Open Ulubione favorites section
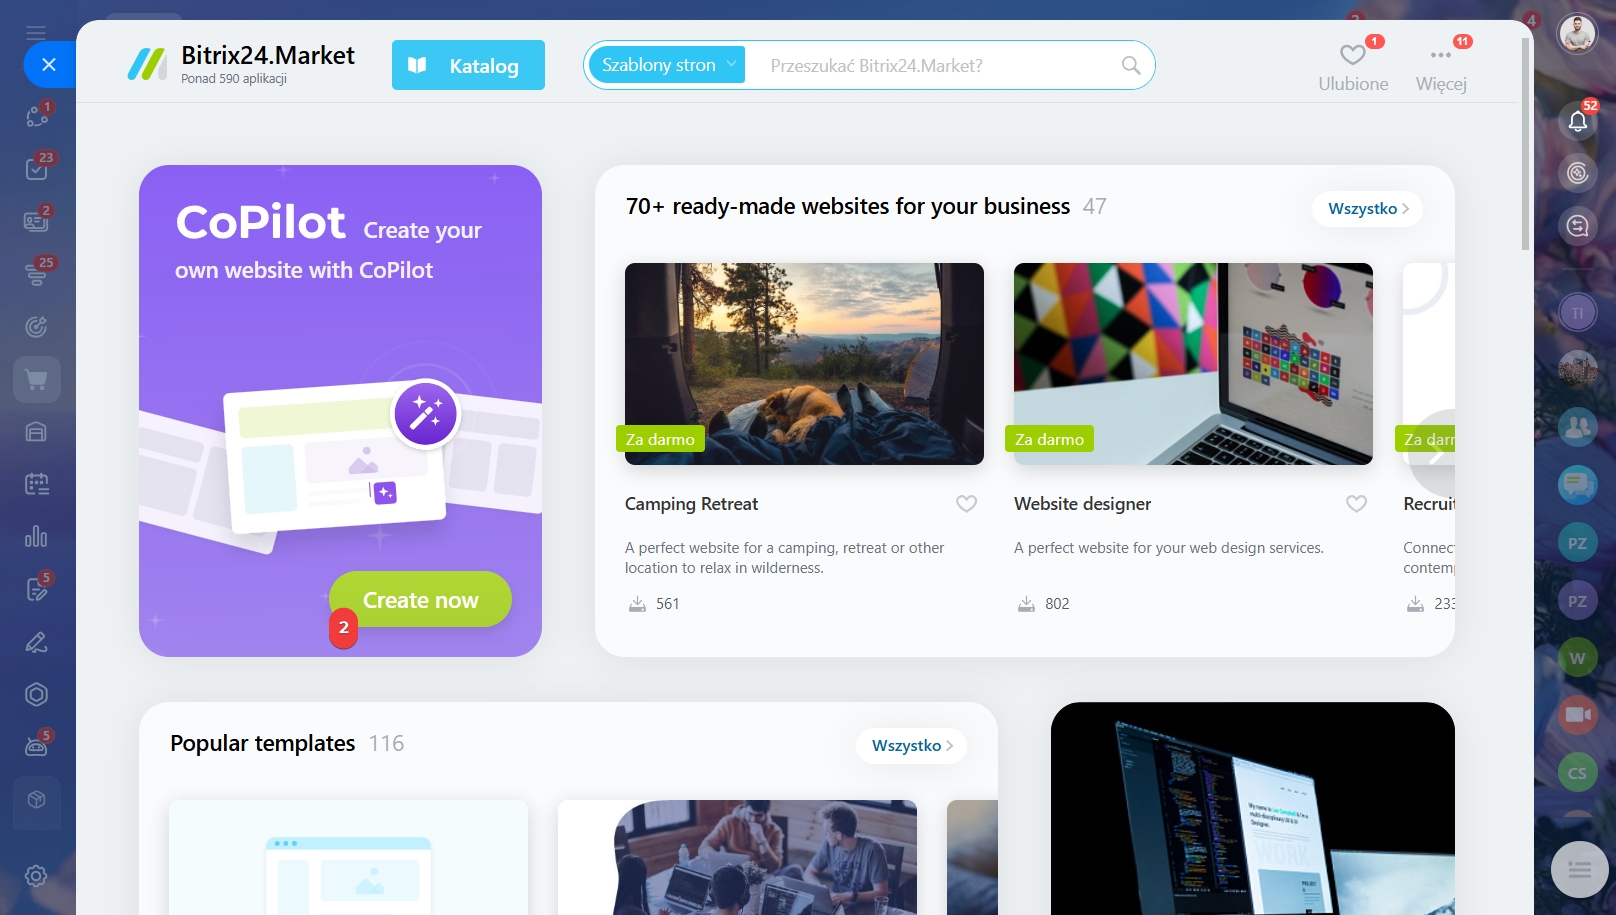 1353,68
